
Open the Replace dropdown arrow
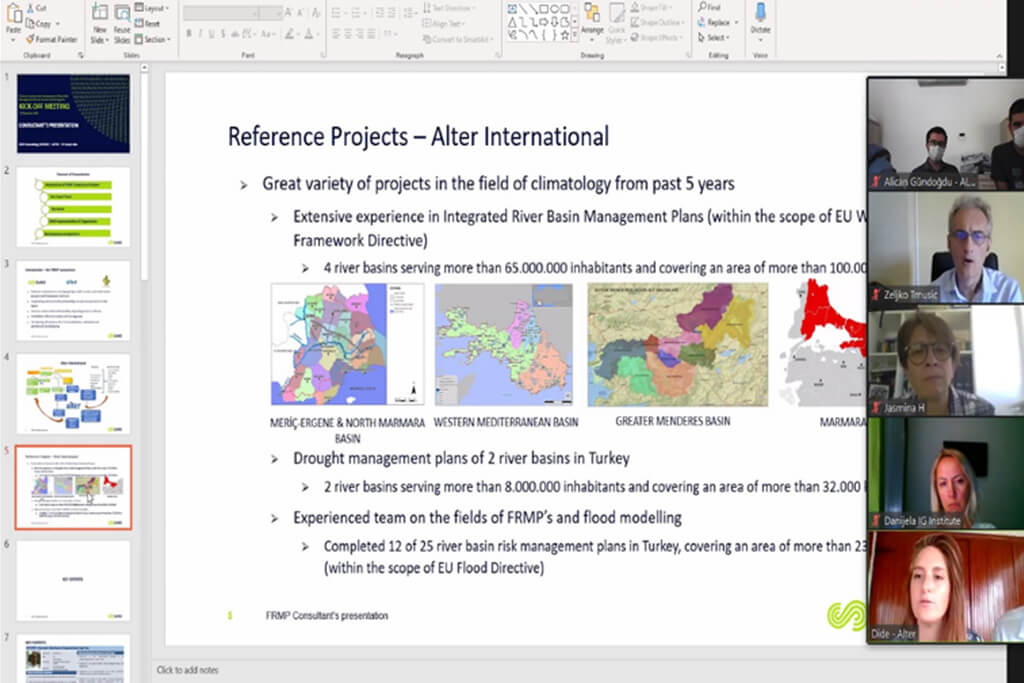(735, 22)
